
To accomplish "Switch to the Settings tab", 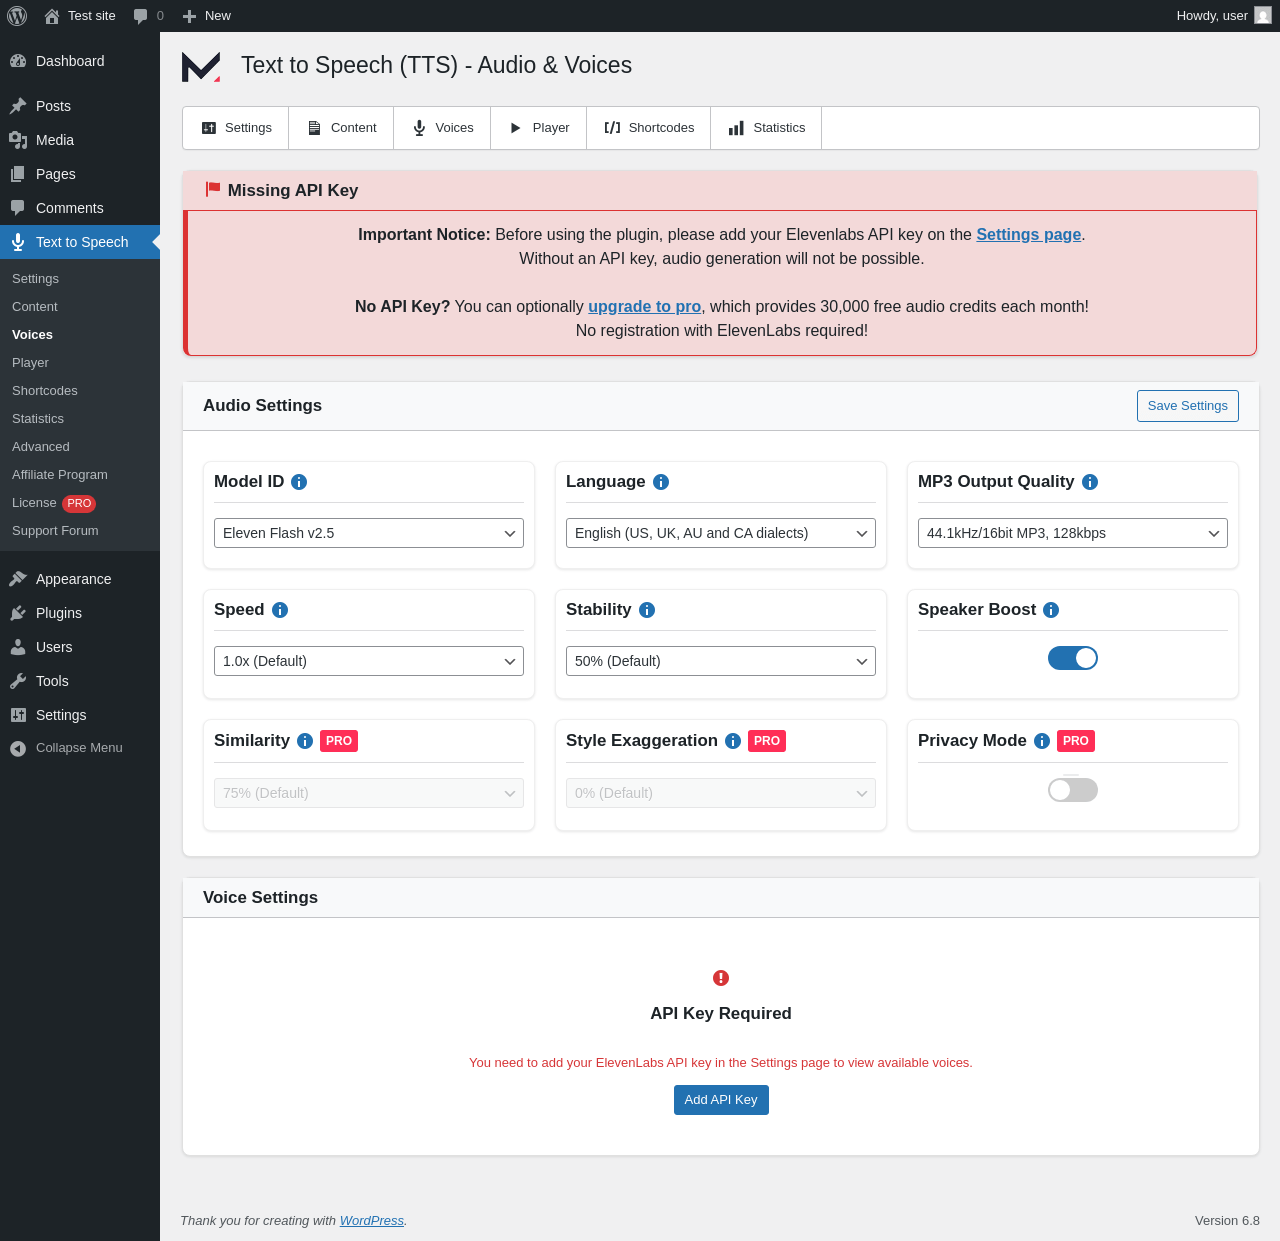I will point(236,128).
